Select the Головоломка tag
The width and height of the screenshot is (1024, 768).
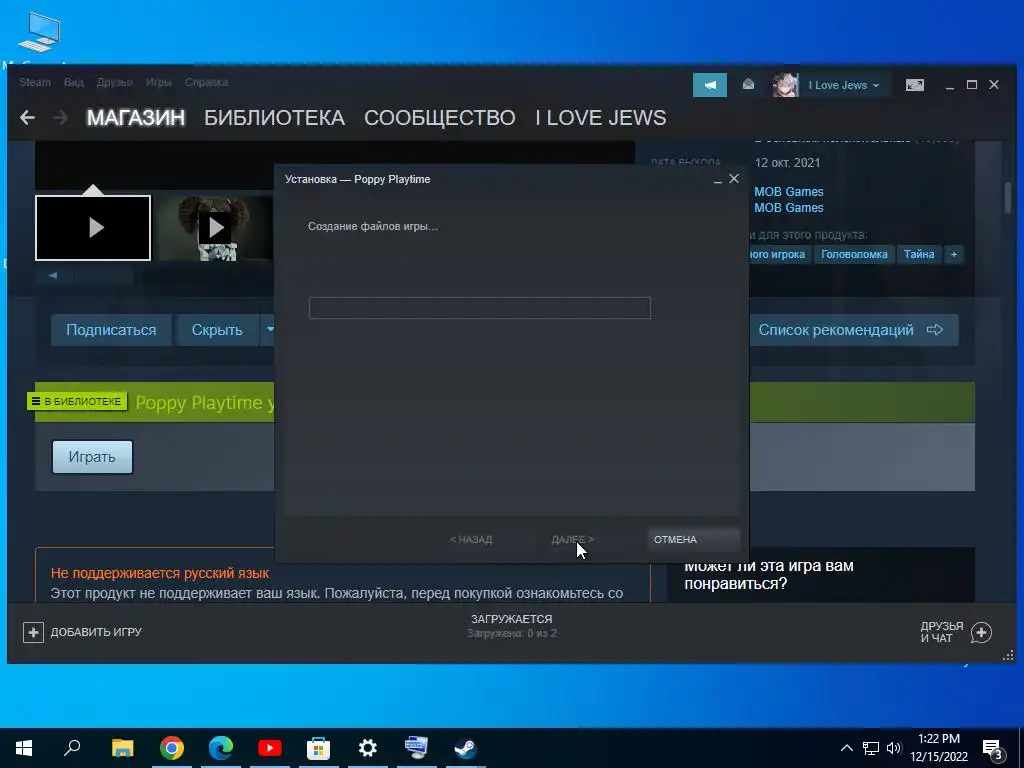[x=854, y=254]
